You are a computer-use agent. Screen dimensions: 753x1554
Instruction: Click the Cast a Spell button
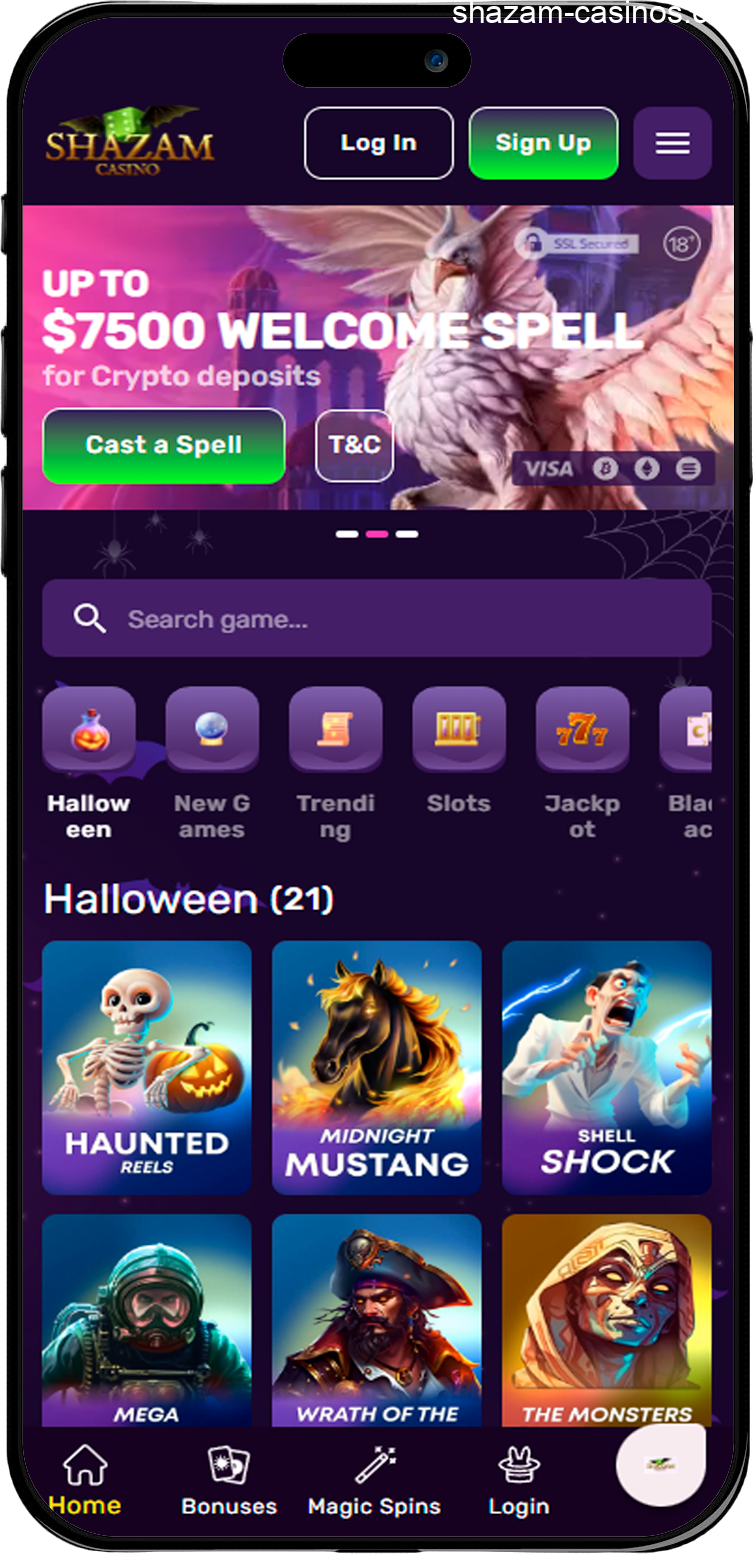tap(164, 445)
